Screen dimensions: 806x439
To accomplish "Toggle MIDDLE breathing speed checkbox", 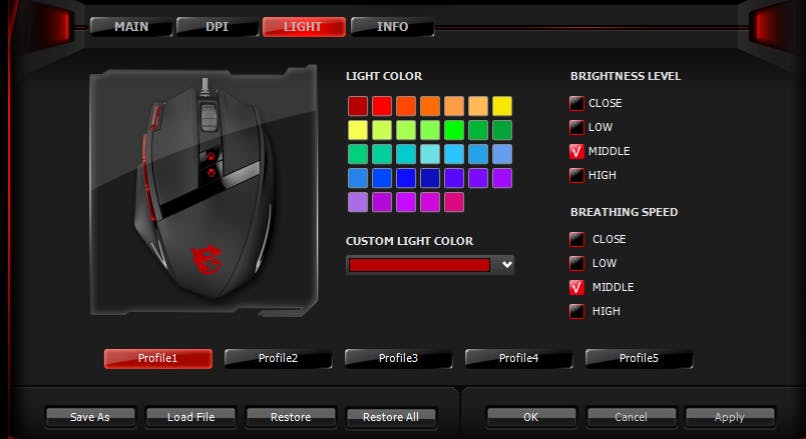I will click(x=577, y=287).
